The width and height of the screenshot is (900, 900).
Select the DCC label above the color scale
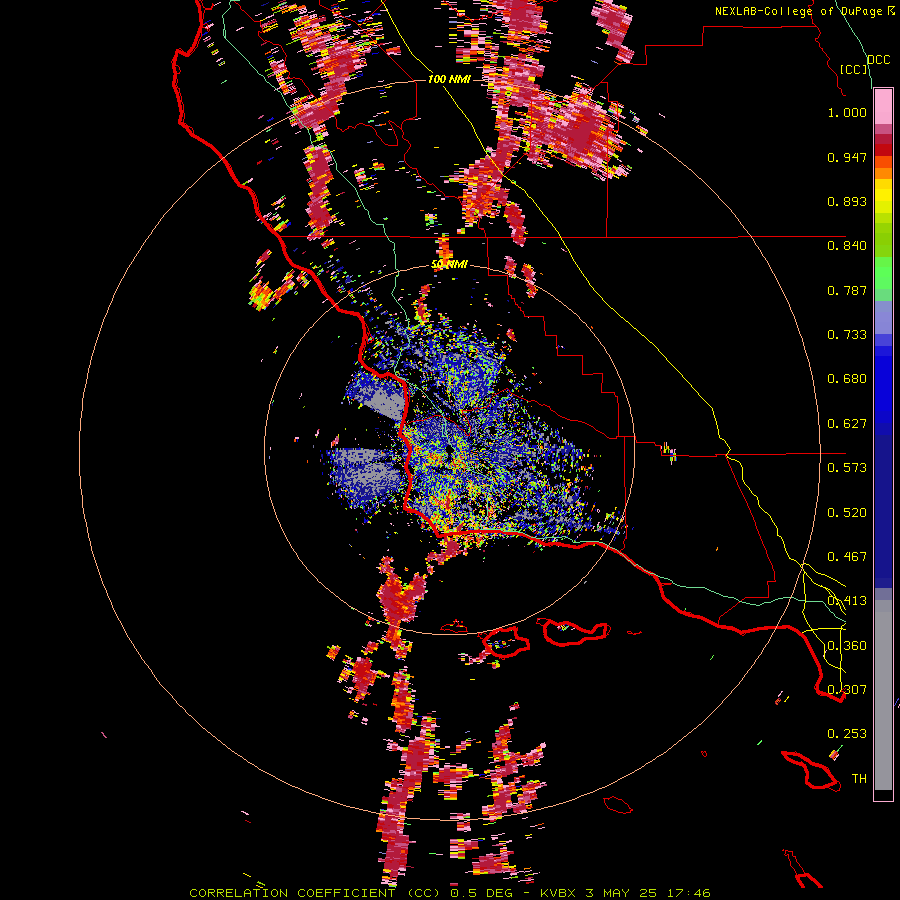(x=879, y=60)
